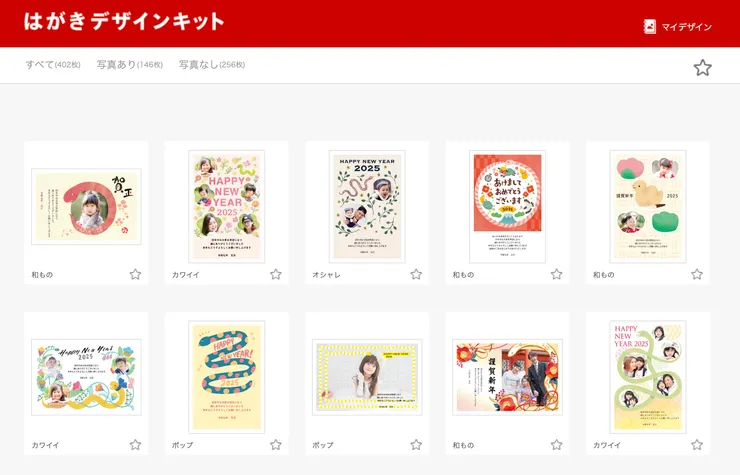Star the カワイイ yellow snake flowers card

135,445
